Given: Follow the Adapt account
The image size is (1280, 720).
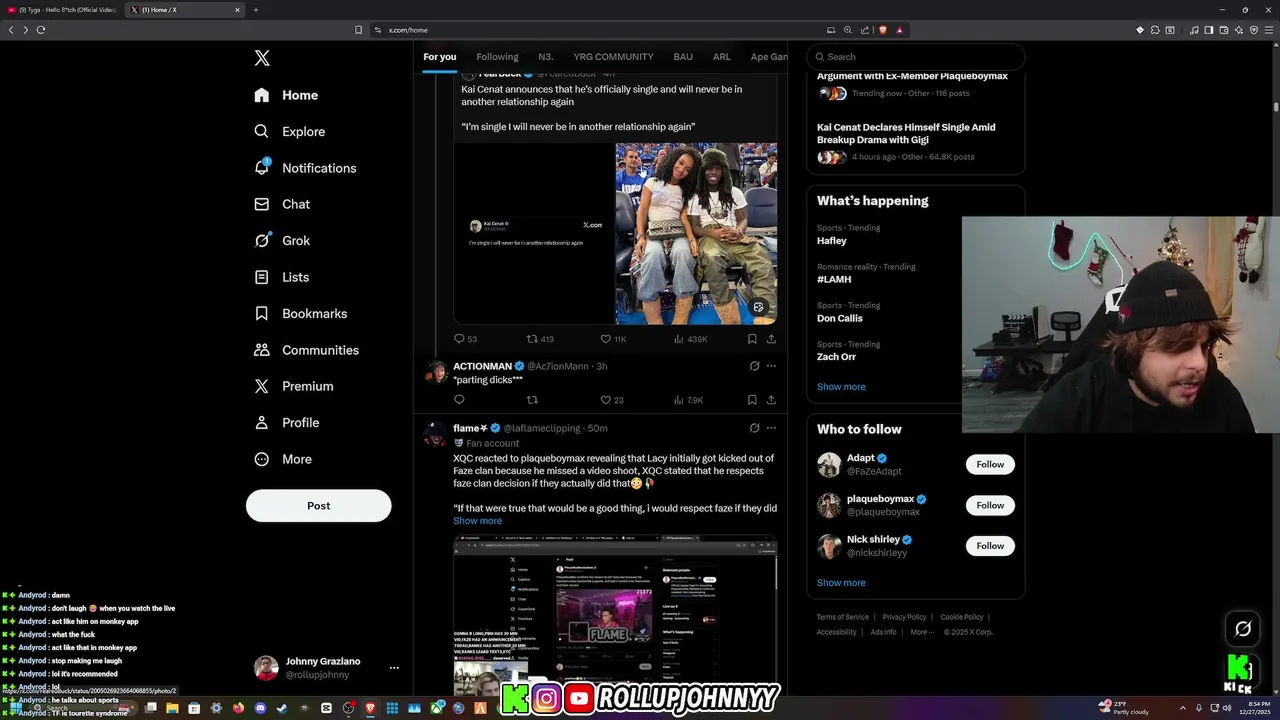Looking at the screenshot, I should pyautogui.click(x=990, y=464).
